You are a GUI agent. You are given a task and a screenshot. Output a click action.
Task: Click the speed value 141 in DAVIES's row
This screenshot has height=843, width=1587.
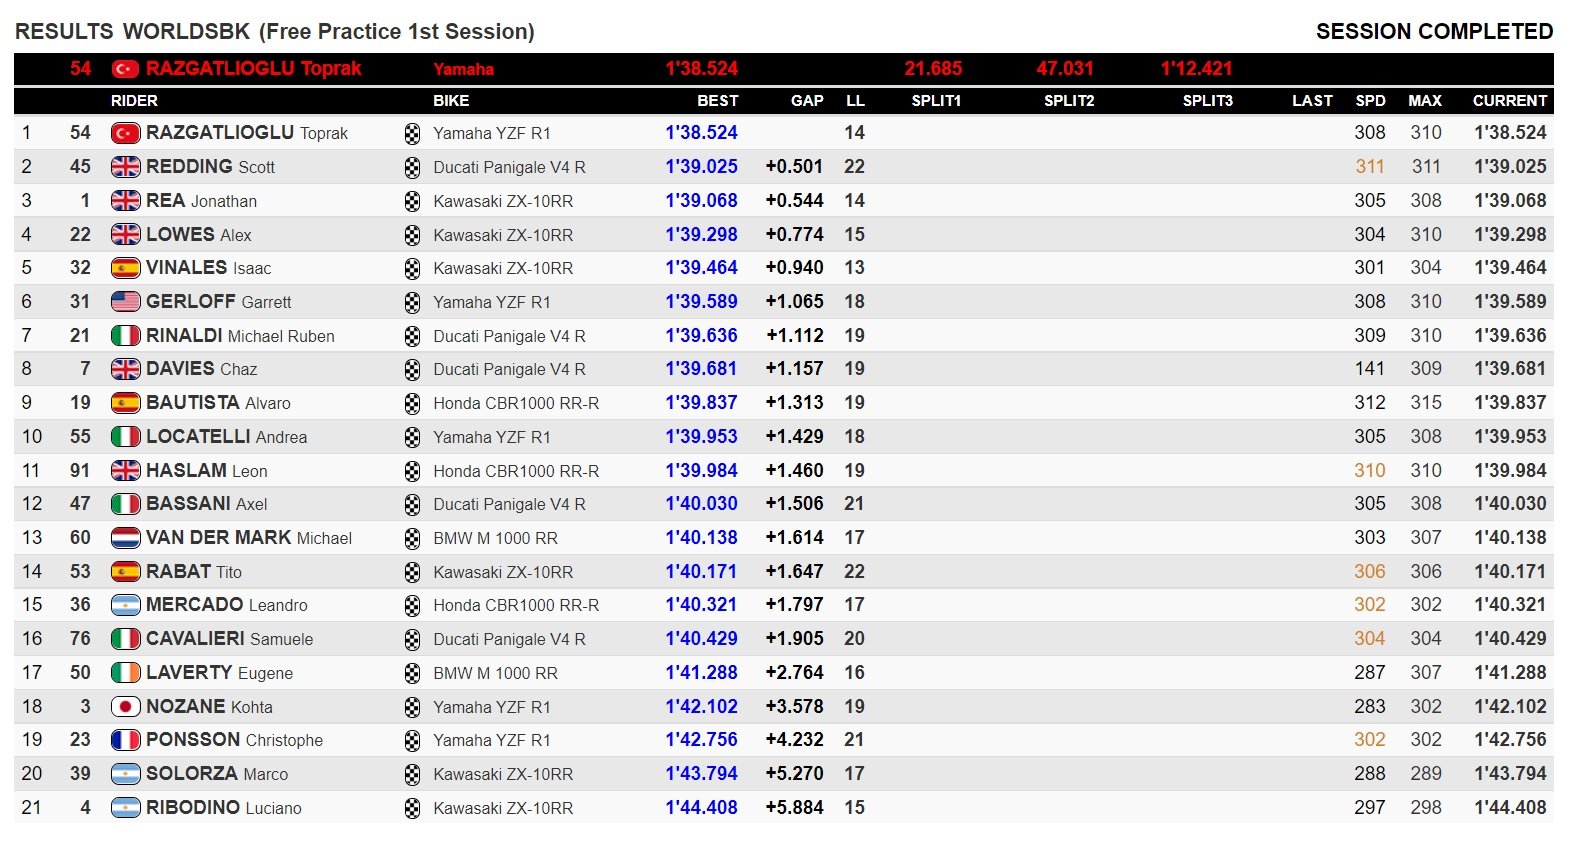(1370, 369)
